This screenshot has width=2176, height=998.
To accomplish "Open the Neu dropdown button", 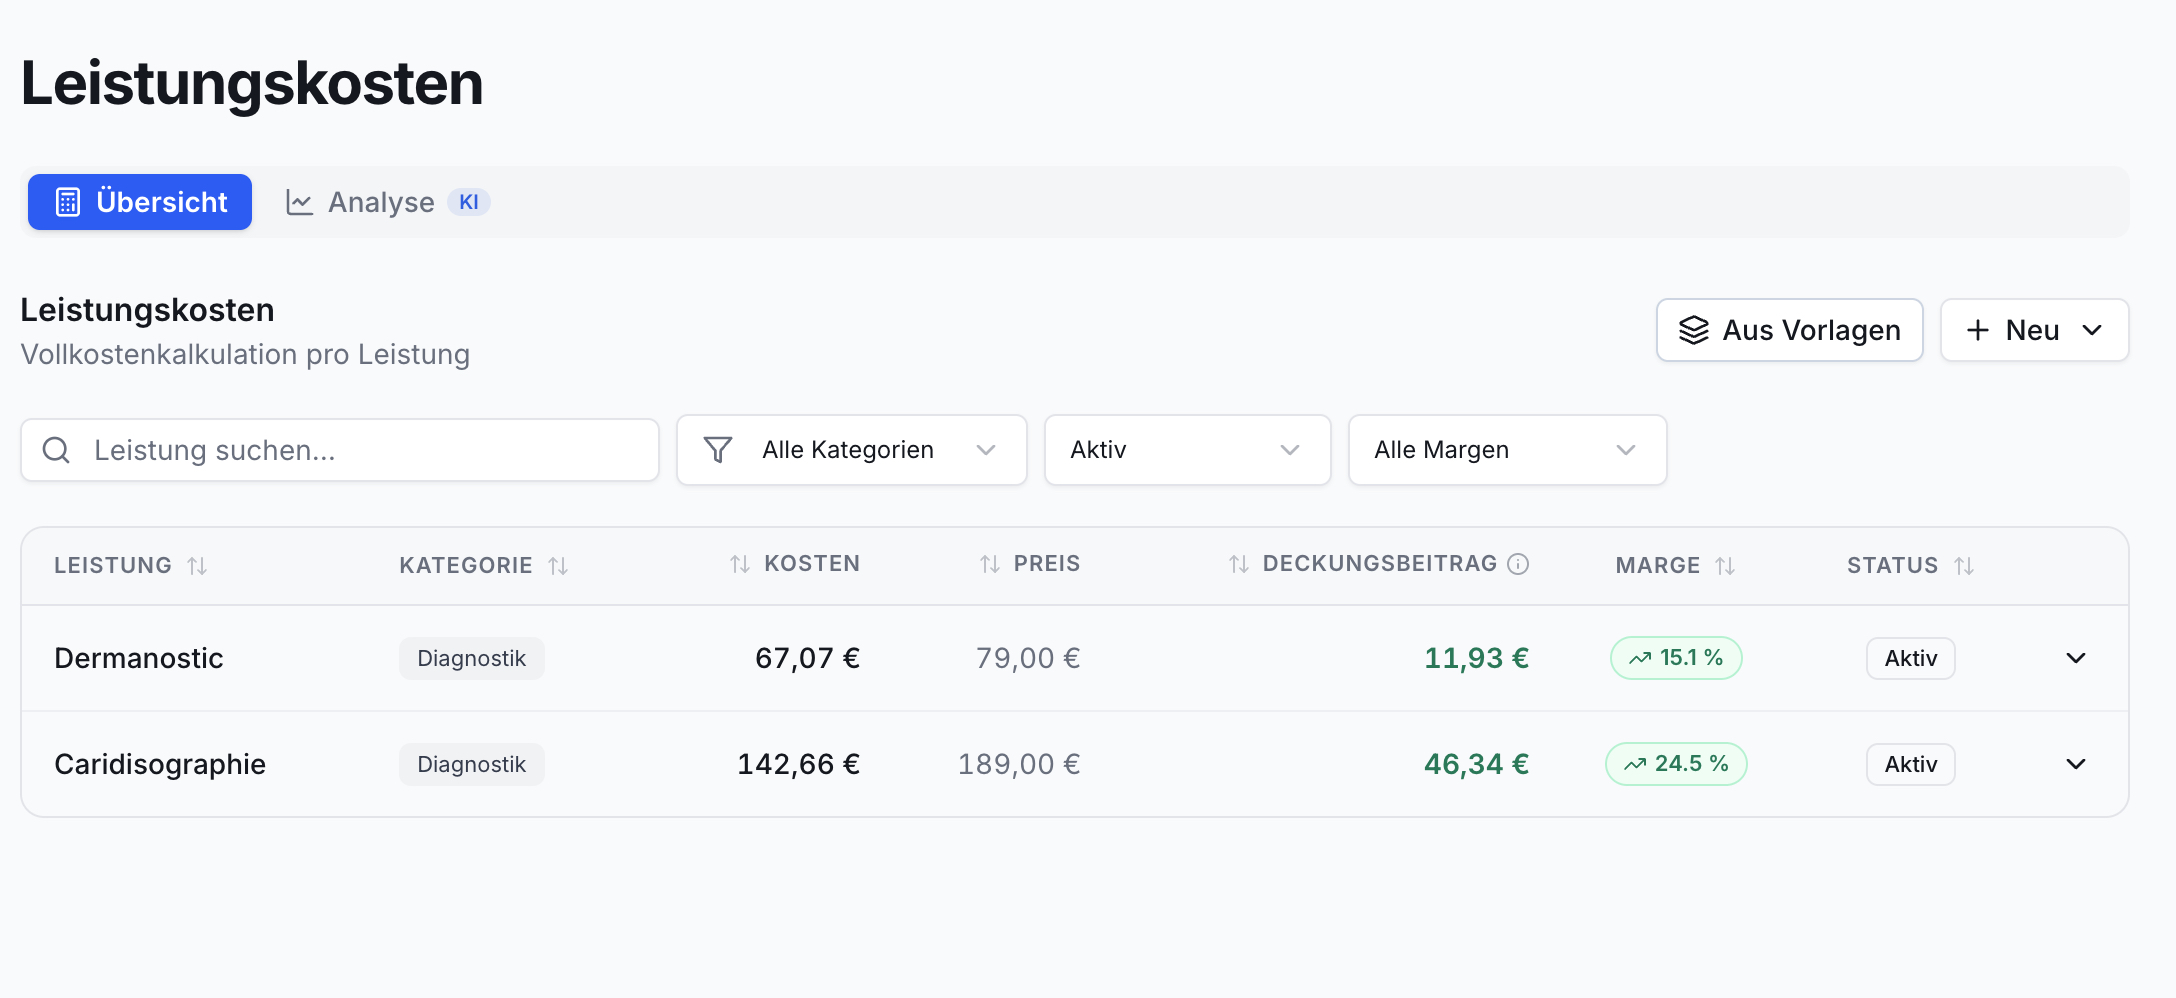I will (2034, 330).
